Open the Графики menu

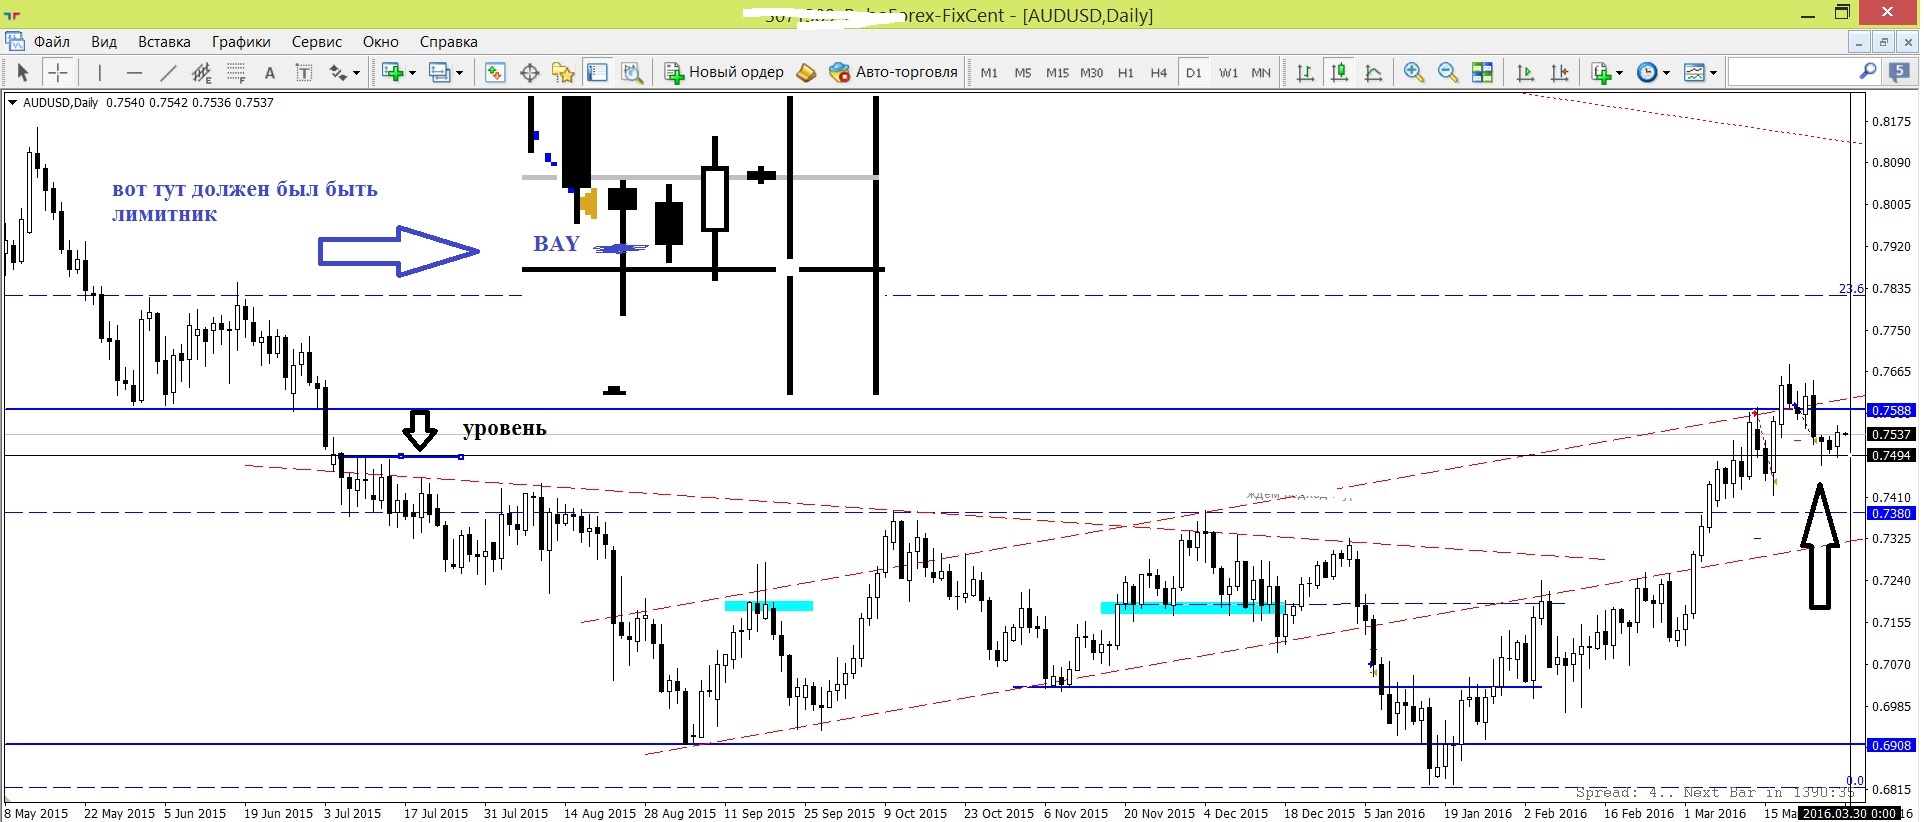(x=241, y=41)
